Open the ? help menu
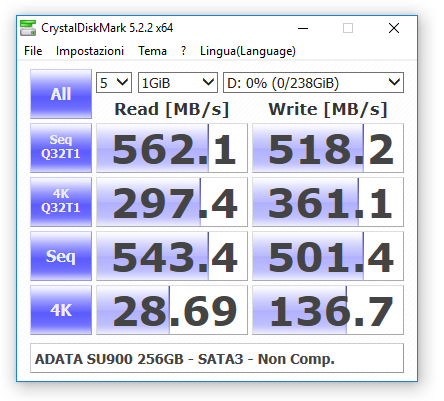Image resolution: width=444 pixels, height=401 pixels. coord(184,51)
